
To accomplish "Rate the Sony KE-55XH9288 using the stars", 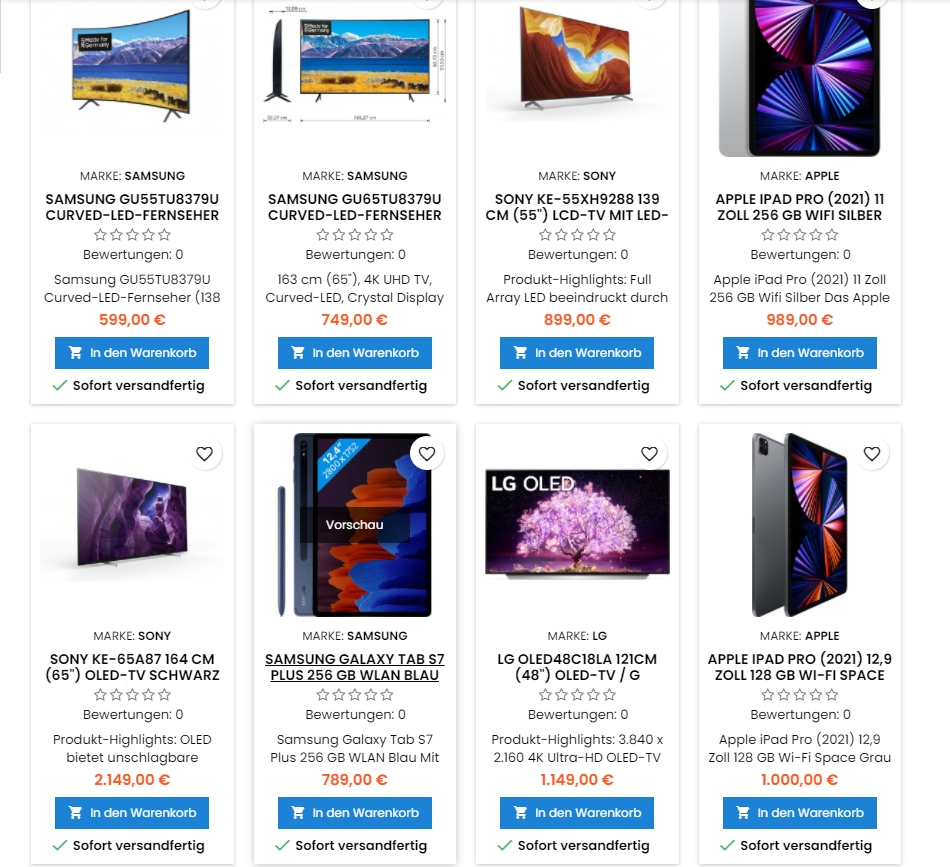I will pos(577,234).
